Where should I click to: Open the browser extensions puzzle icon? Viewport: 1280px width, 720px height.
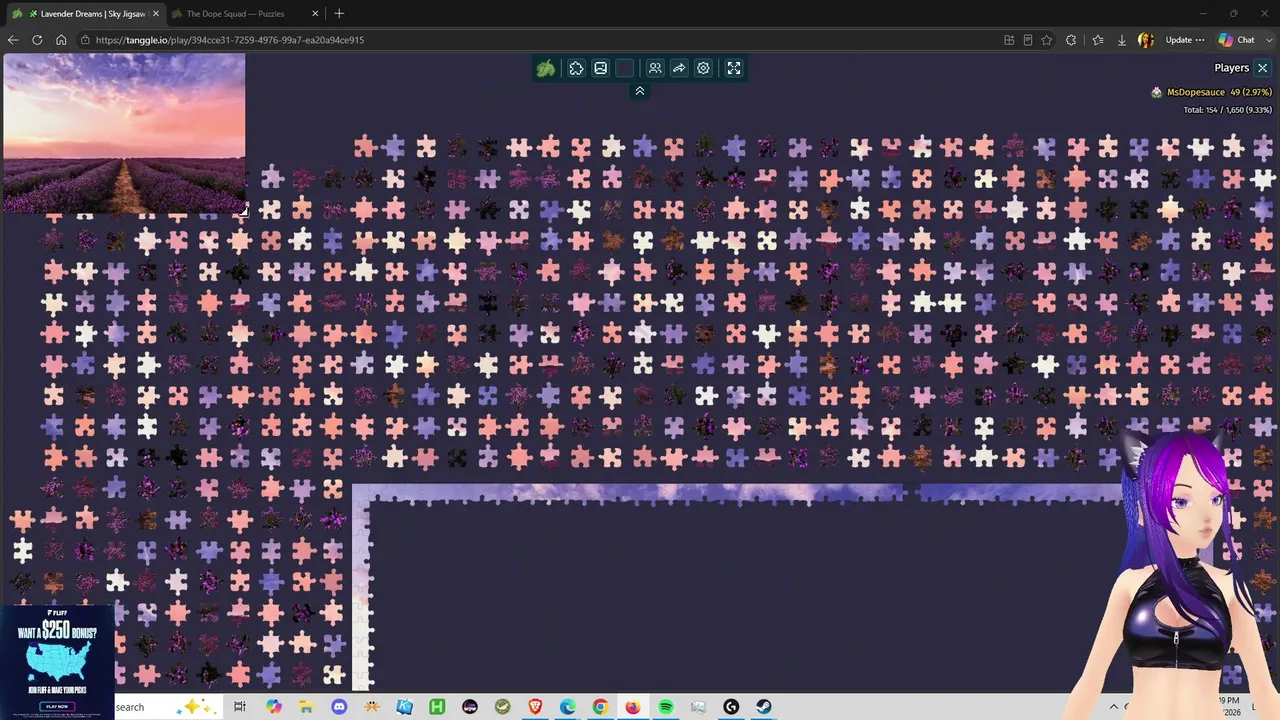[1071, 40]
